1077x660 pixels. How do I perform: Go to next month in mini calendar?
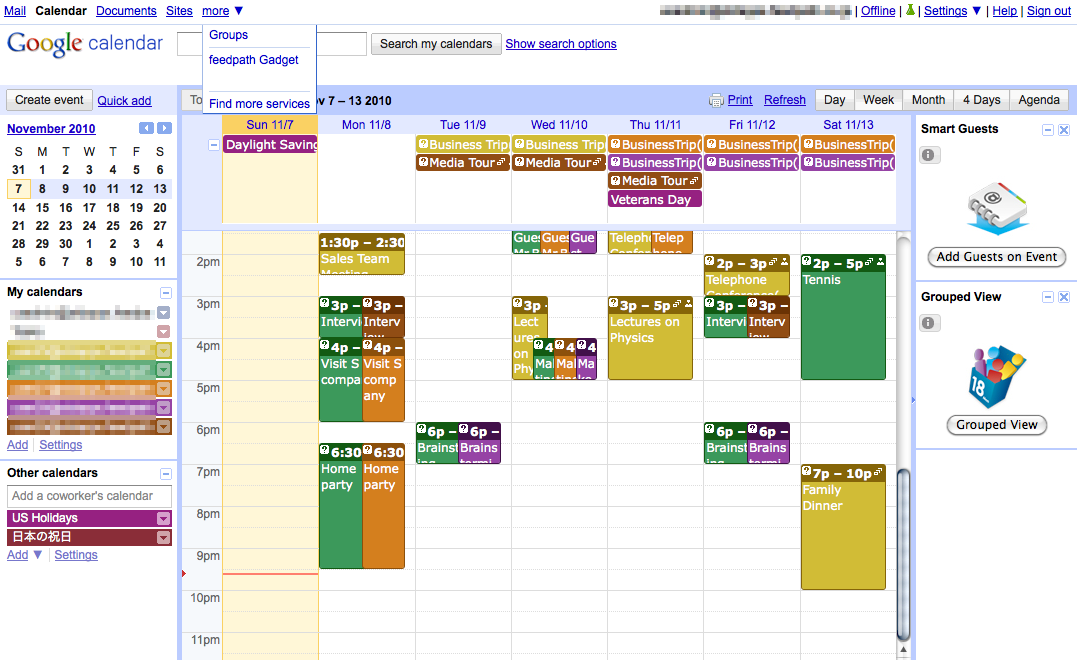point(164,128)
